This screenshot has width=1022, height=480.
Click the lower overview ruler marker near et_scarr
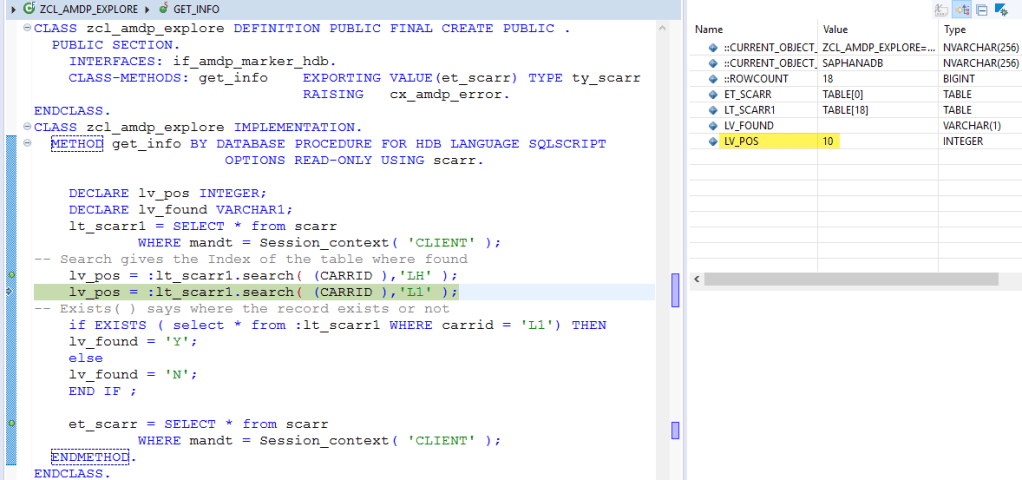[x=675, y=430]
